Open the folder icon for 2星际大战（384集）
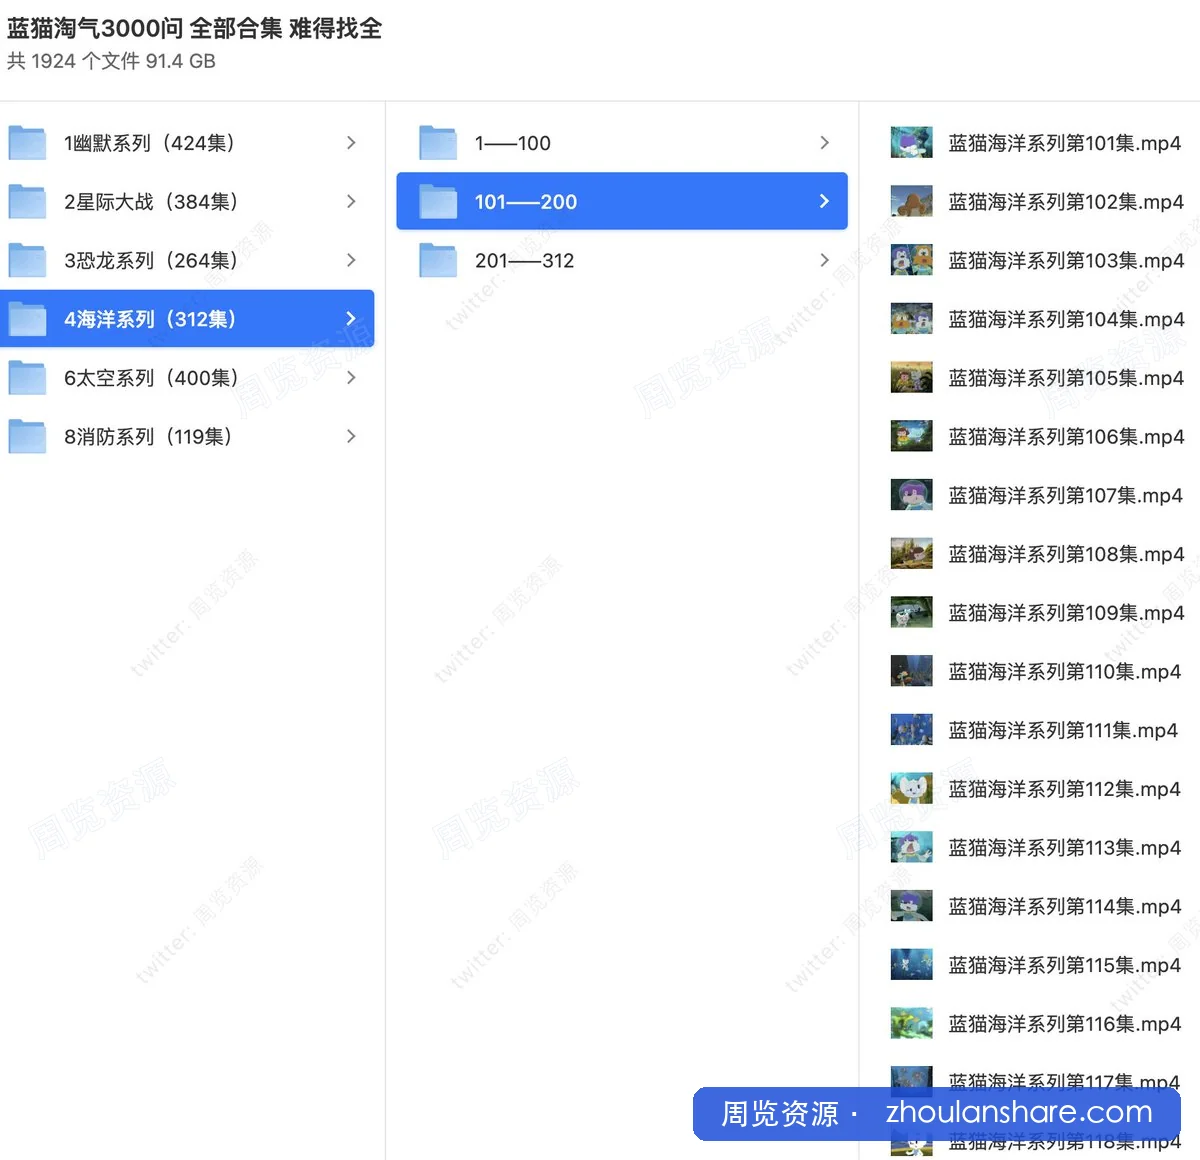Viewport: 1200px width, 1160px height. (27, 202)
